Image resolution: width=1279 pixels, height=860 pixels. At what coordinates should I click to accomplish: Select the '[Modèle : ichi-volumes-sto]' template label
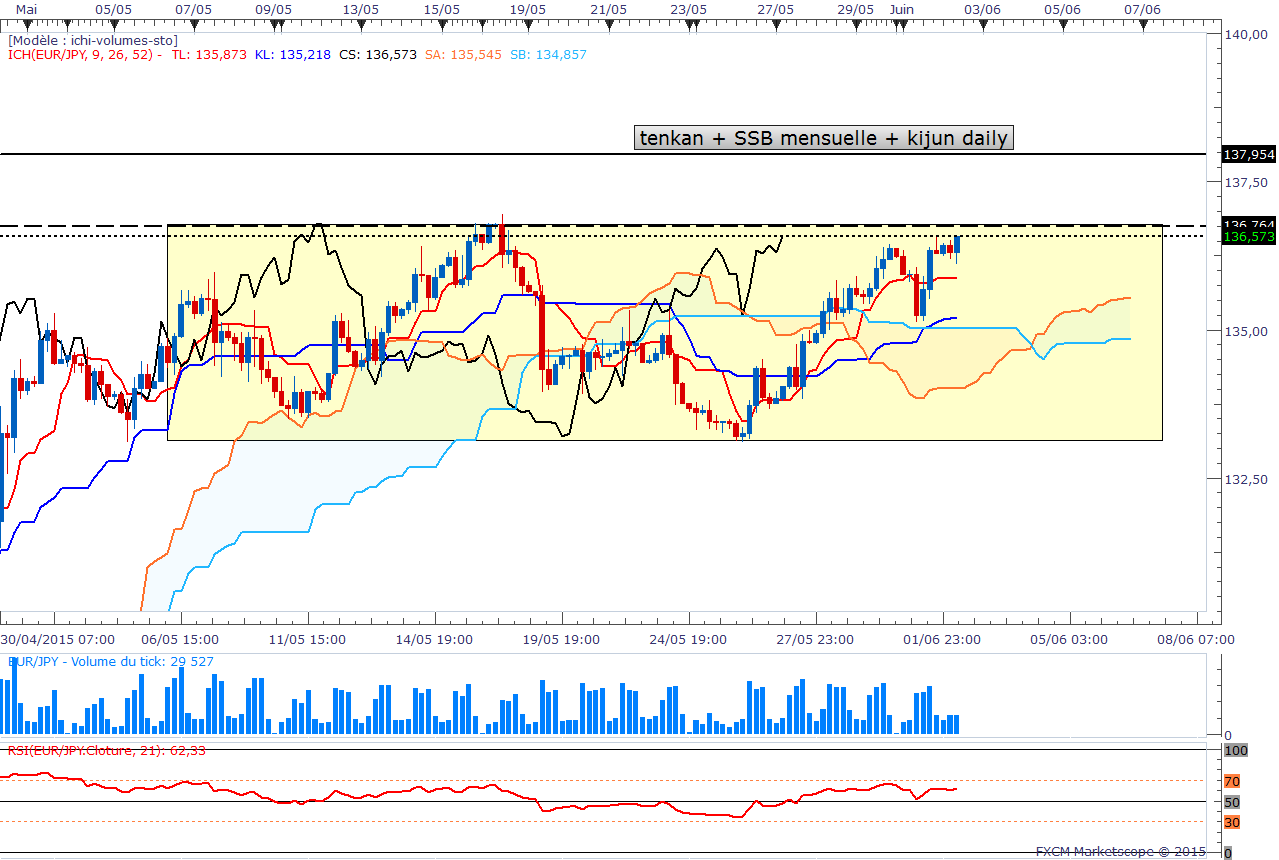click(x=93, y=40)
